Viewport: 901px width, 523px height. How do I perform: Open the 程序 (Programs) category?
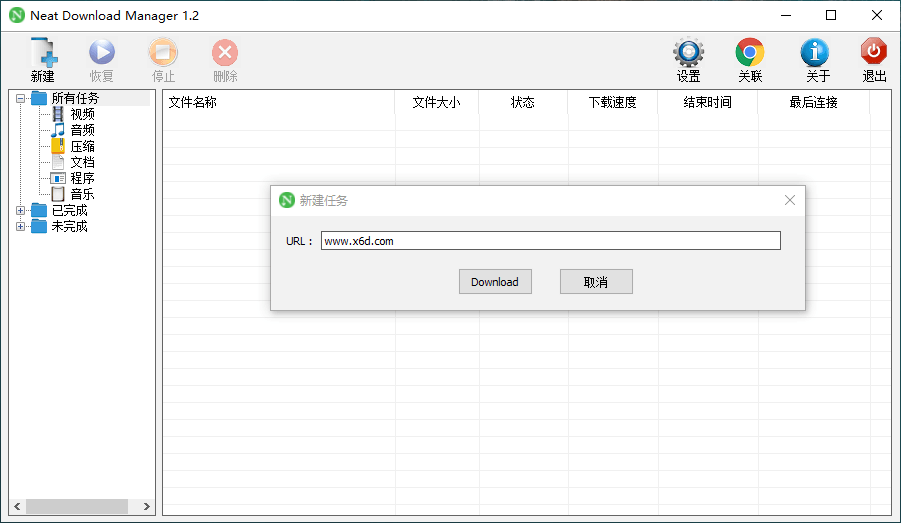[82, 178]
